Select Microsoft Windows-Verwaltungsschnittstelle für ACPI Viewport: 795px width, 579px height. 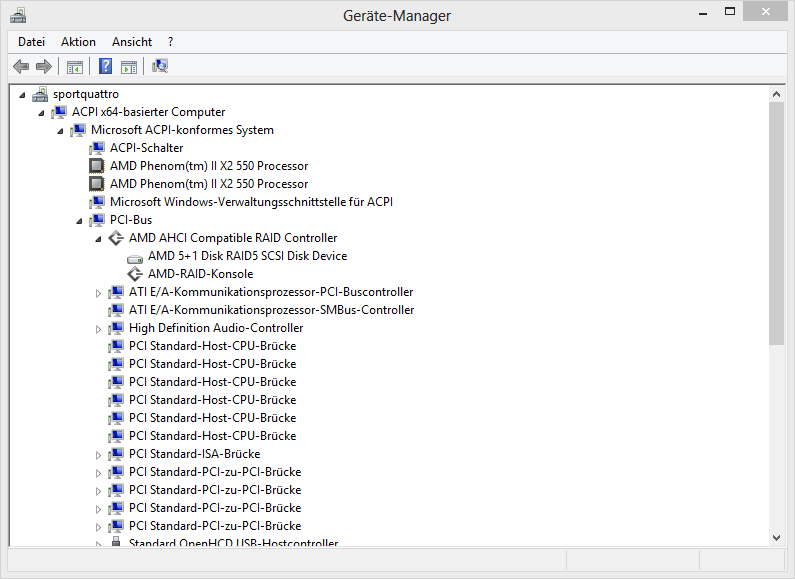(x=251, y=202)
